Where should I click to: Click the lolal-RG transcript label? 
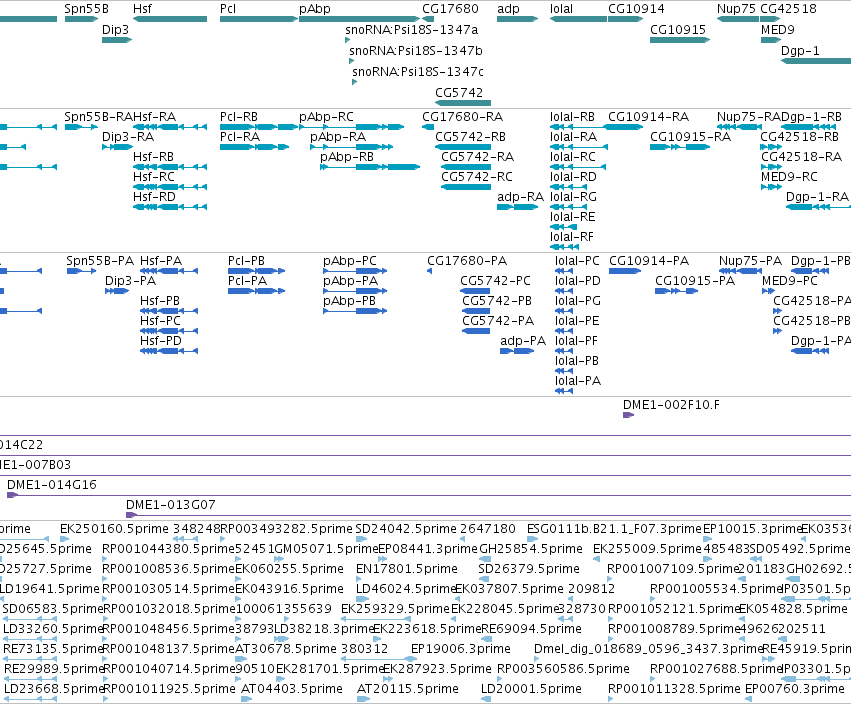[573, 197]
